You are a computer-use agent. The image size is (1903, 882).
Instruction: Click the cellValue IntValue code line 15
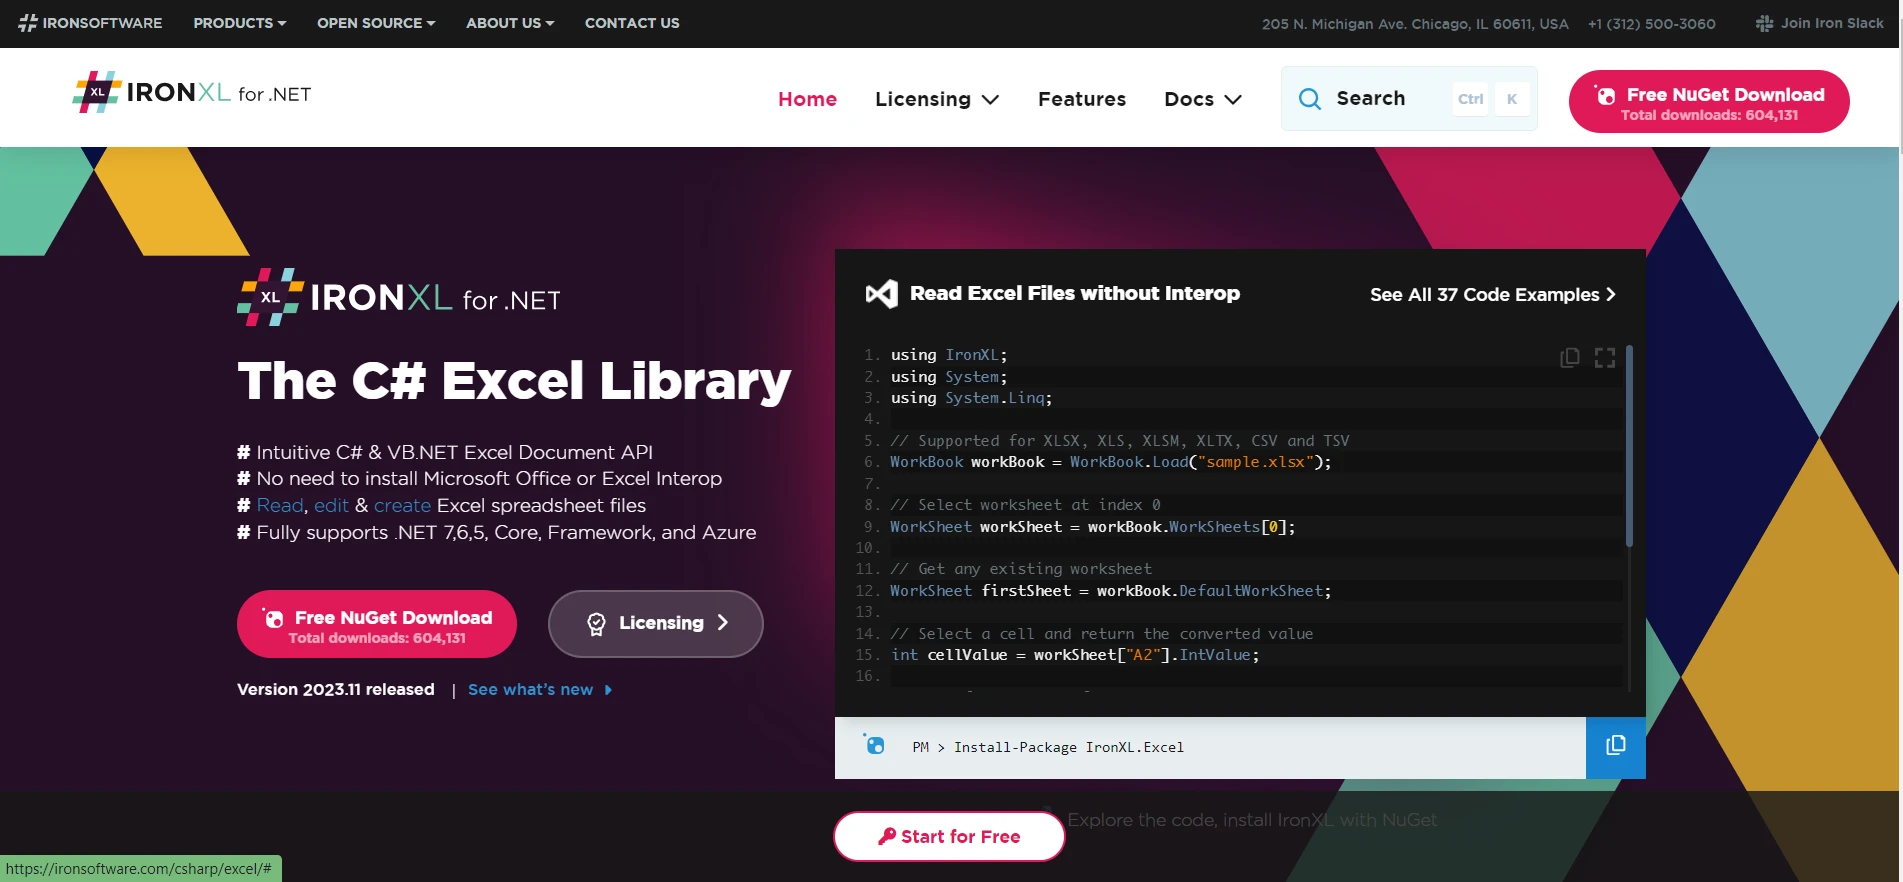(1075, 655)
